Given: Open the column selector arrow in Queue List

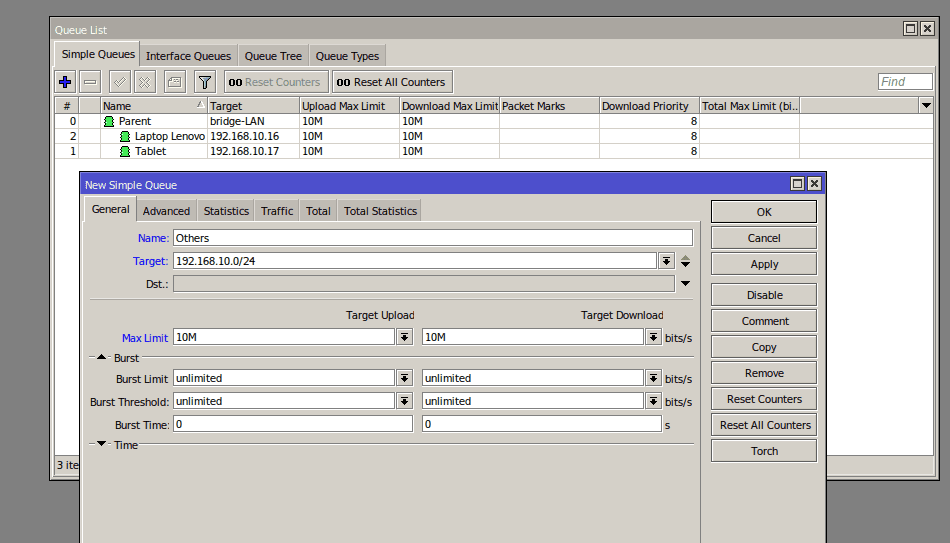Looking at the screenshot, I should [926, 105].
